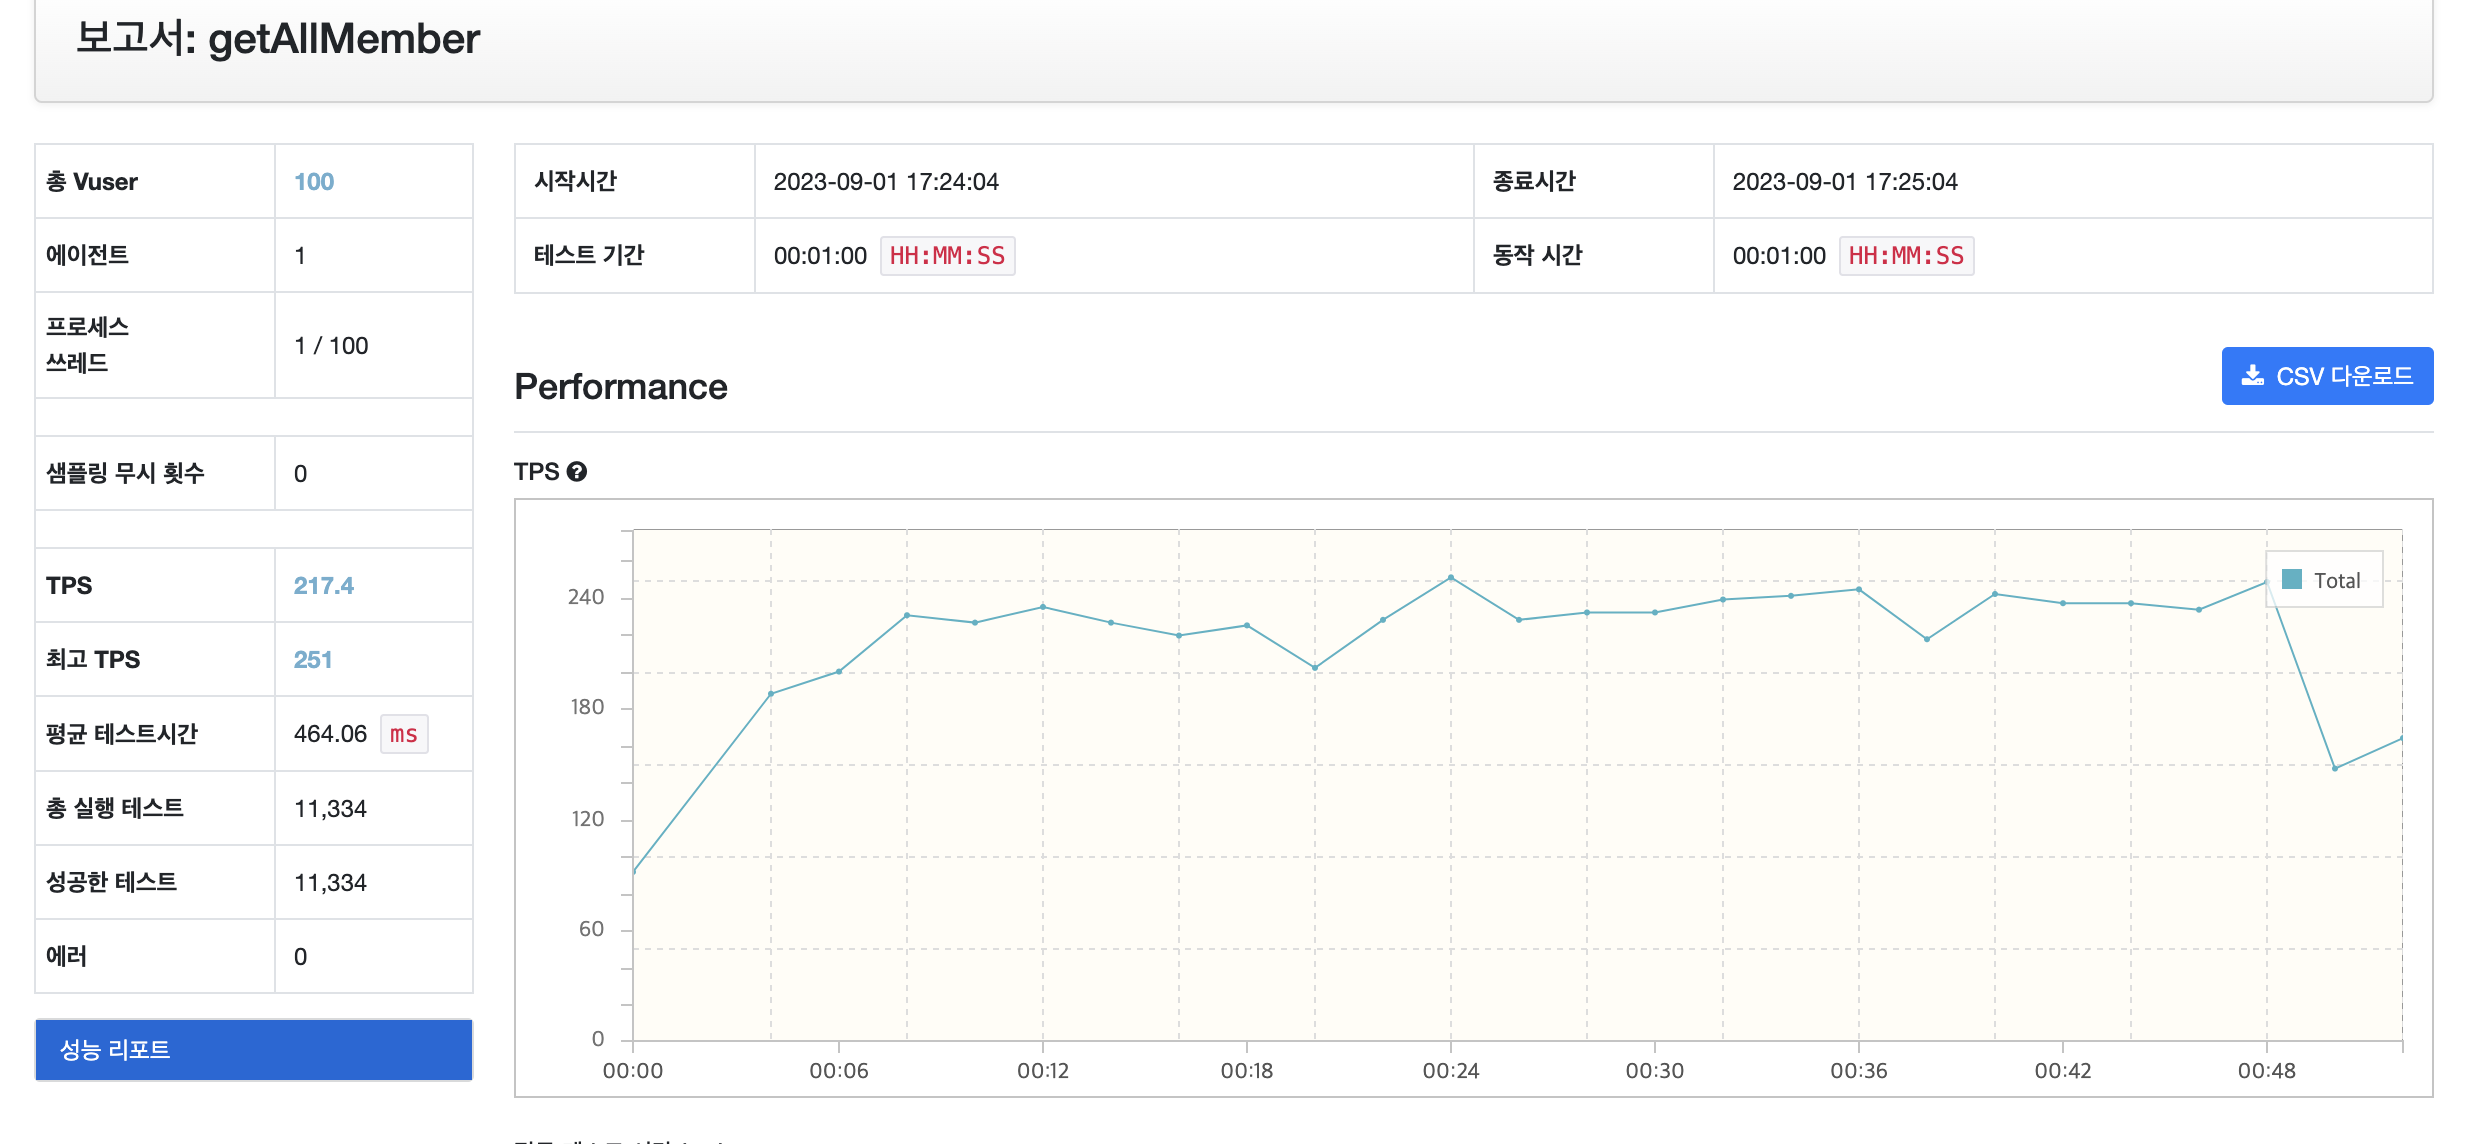Screen dimensions: 2478x1144
Task: Click the CSV download icon
Action: 2252,376
